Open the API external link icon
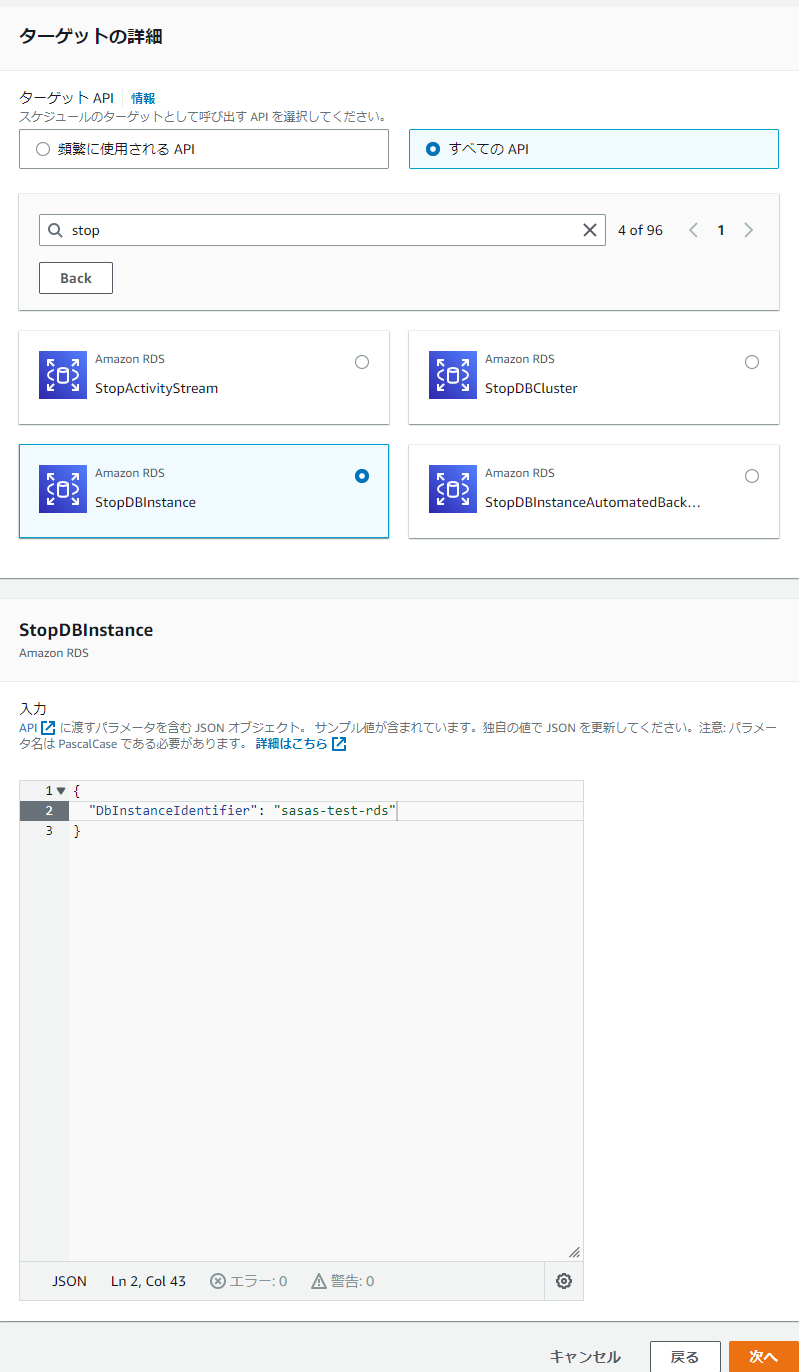Viewport: 799px width, 1372px height. 48,727
